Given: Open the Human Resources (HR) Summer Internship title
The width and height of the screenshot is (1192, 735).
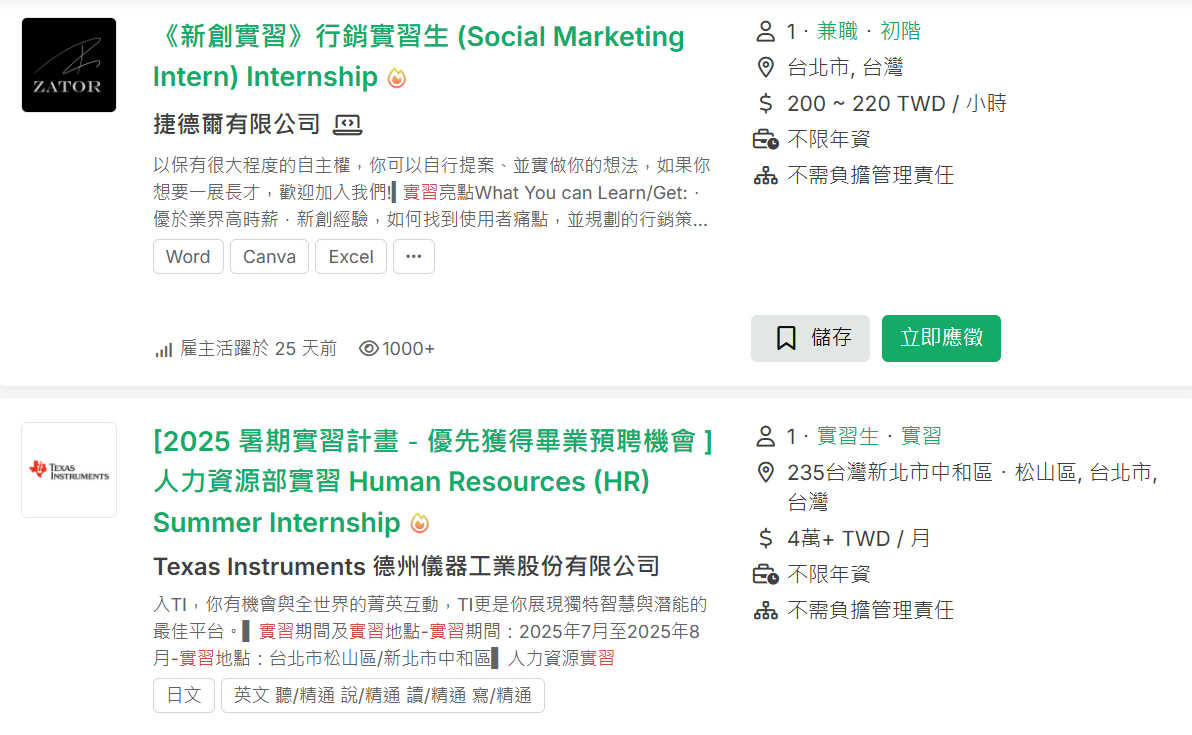Looking at the screenshot, I should pyautogui.click(x=433, y=481).
